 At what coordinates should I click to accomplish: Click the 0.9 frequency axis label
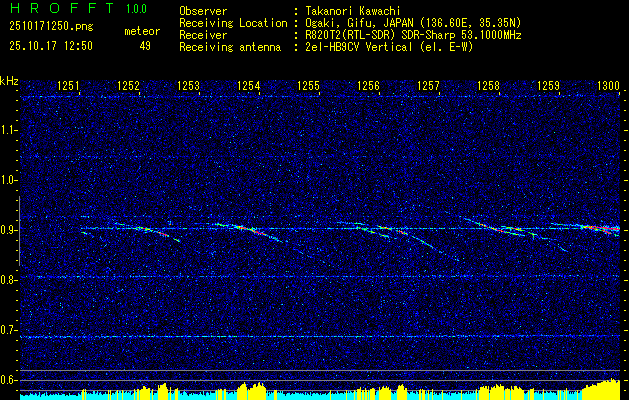click(9, 230)
